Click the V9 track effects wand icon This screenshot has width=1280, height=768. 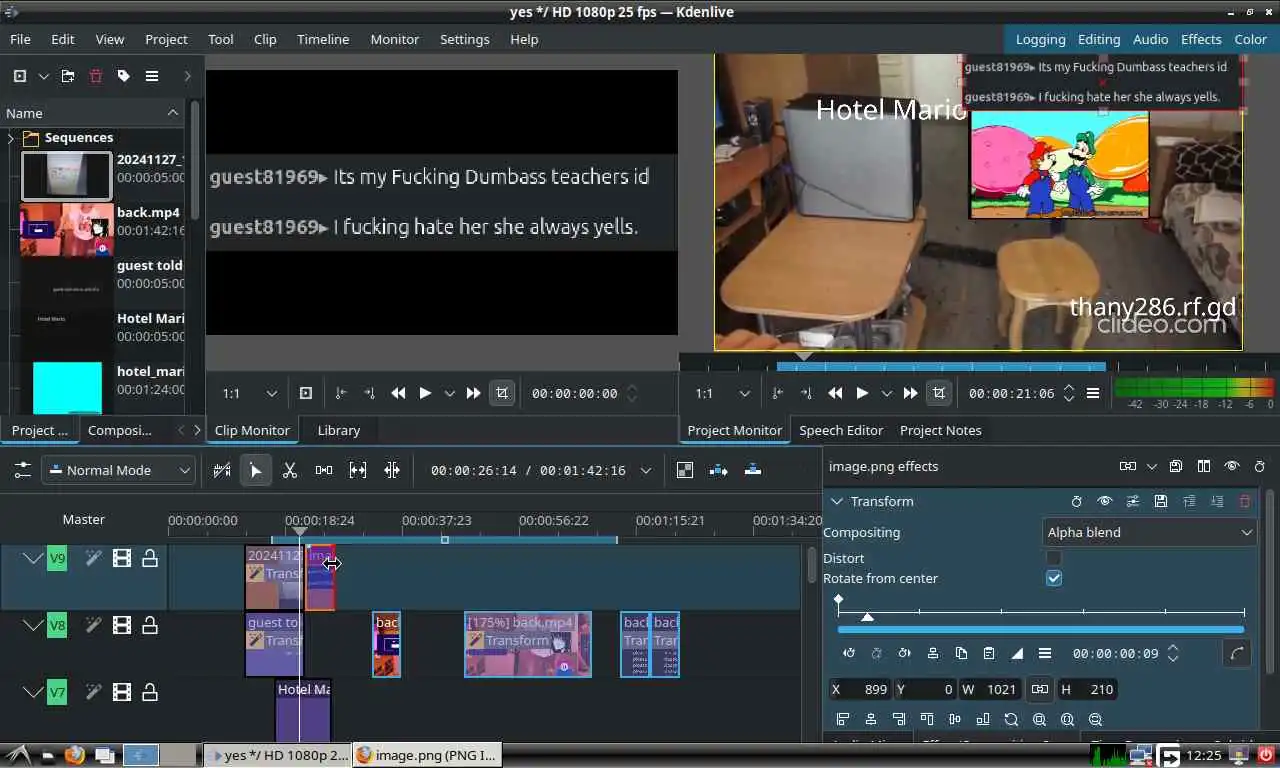point(93,558)
